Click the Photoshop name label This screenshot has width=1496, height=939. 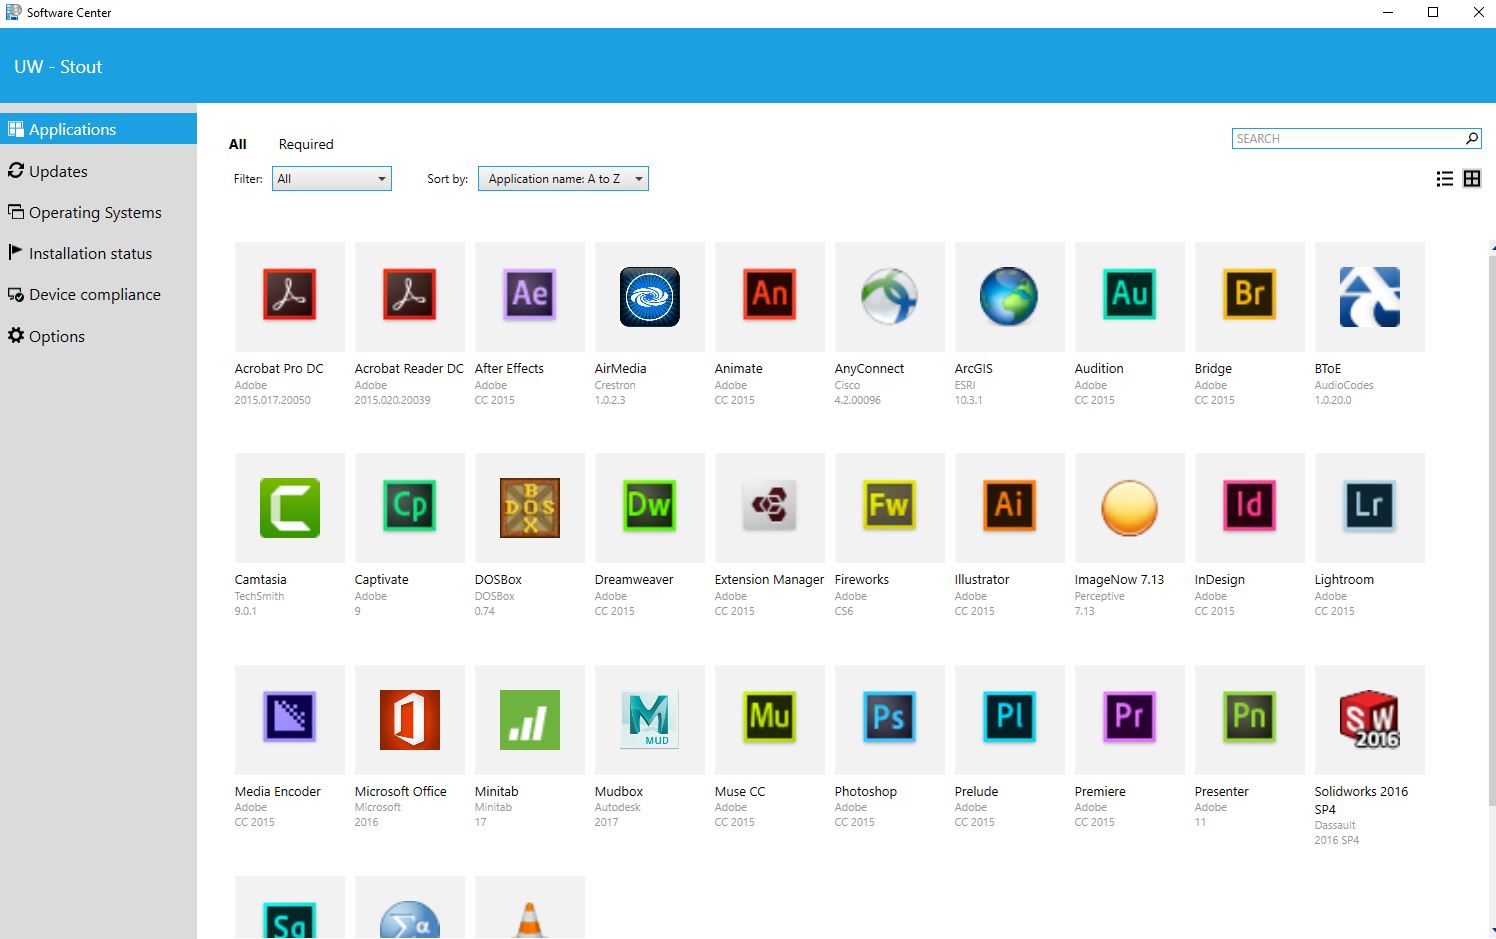[866, 792]
